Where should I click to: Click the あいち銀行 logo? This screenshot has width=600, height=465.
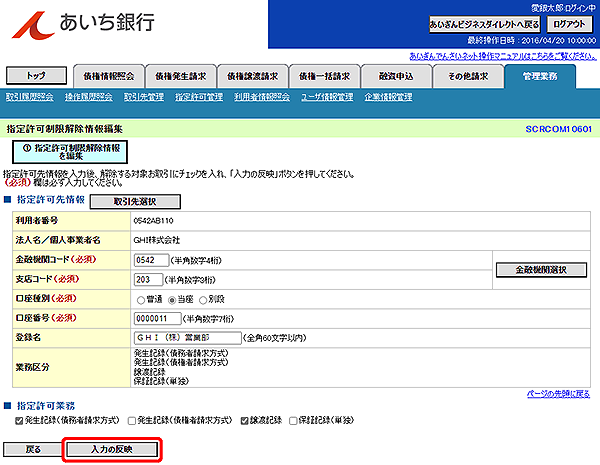click(83, 24)
